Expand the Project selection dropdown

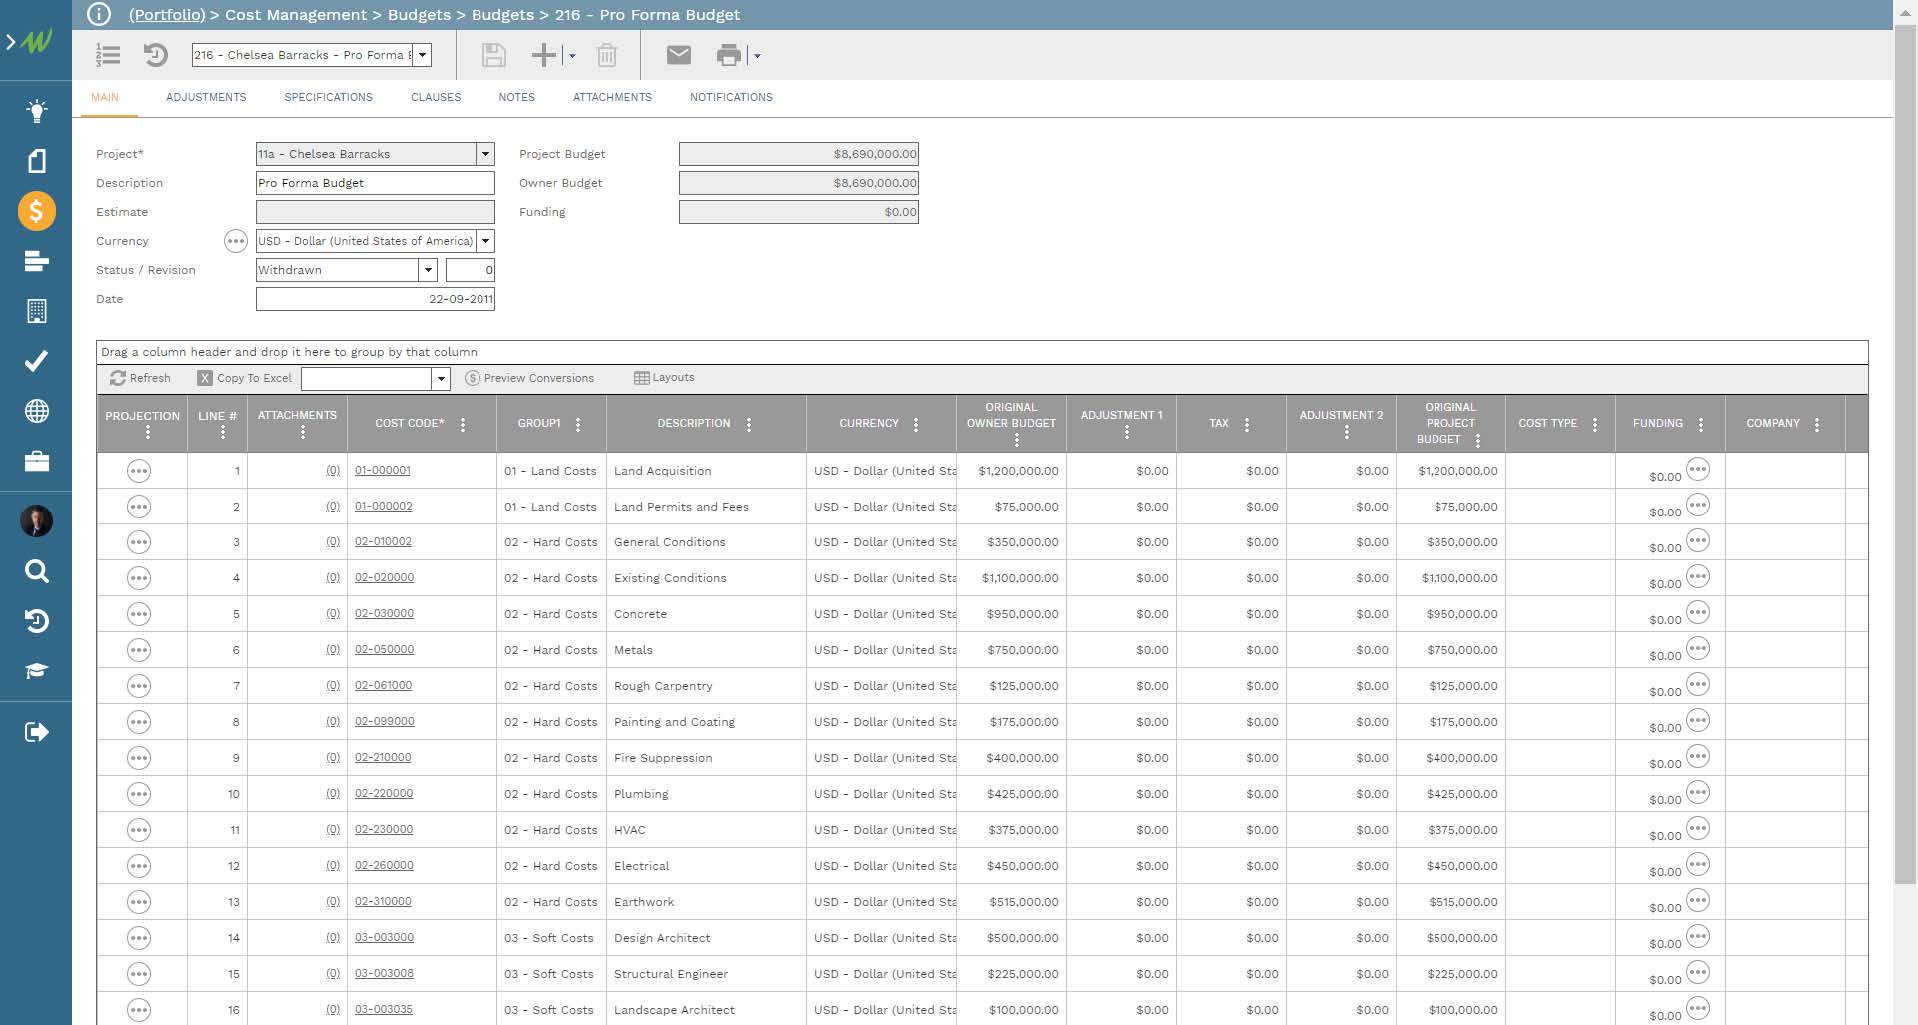(485, 153)
